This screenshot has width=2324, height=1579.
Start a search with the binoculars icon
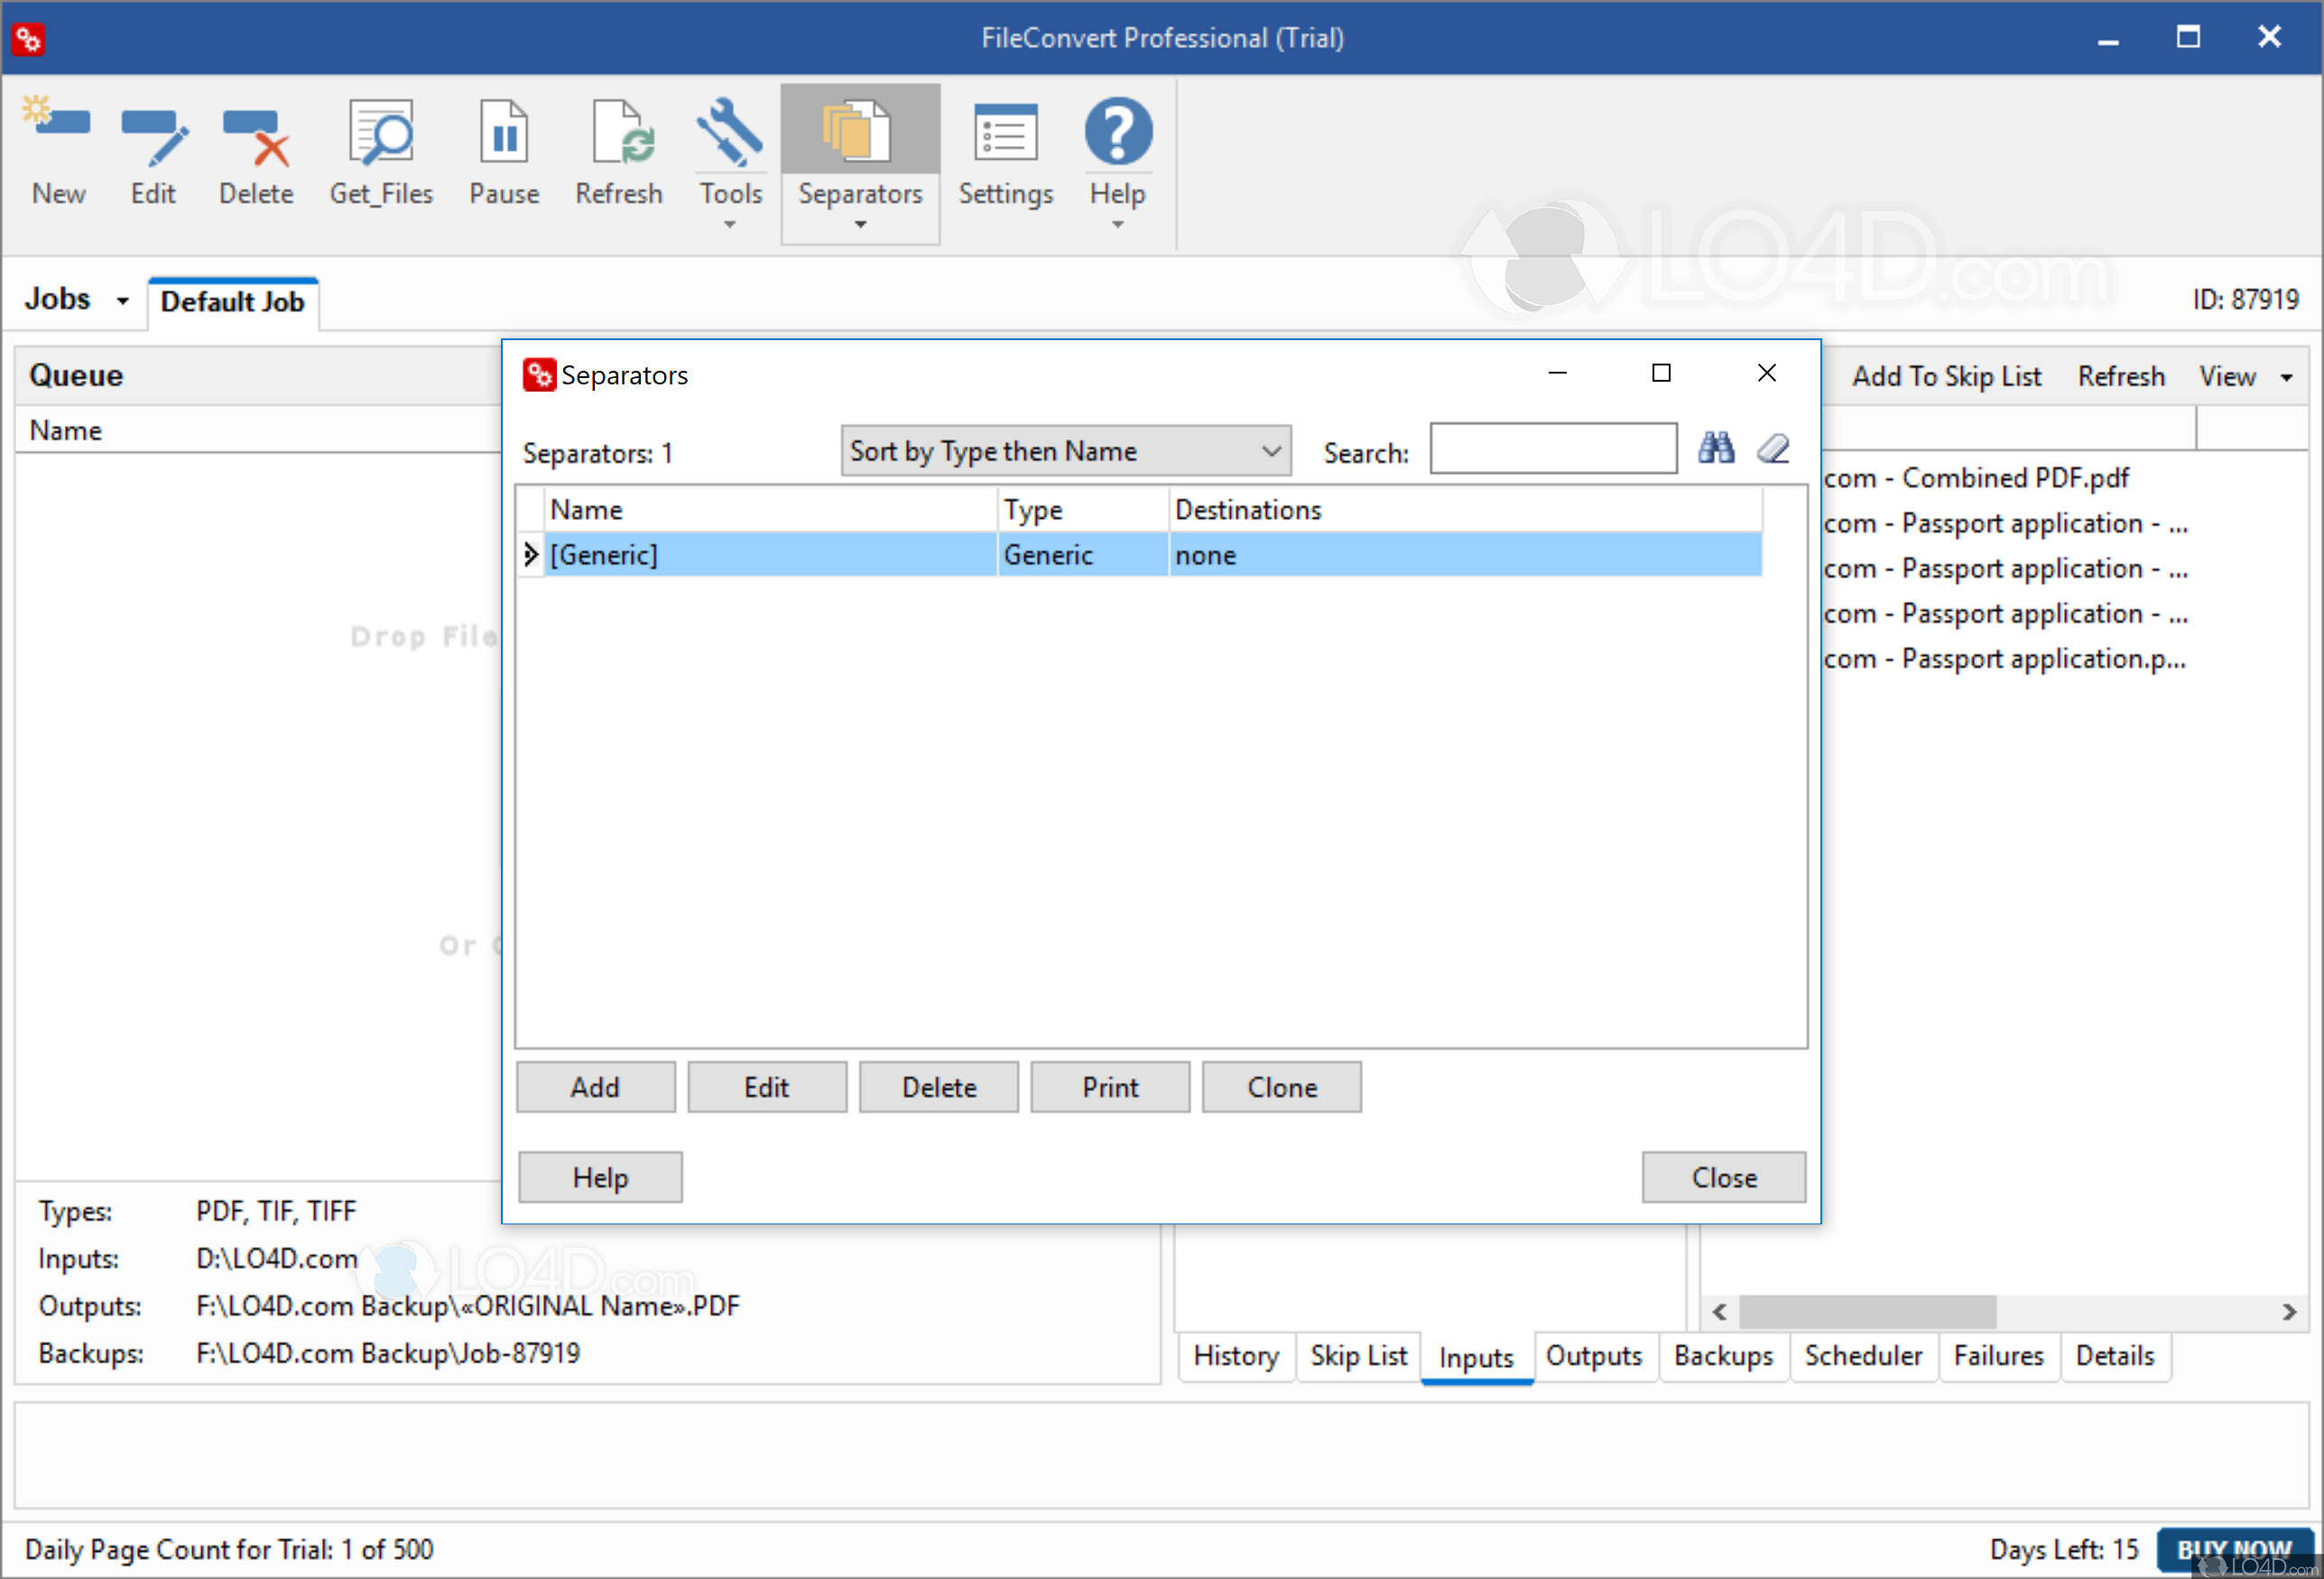click(1717, 448)
